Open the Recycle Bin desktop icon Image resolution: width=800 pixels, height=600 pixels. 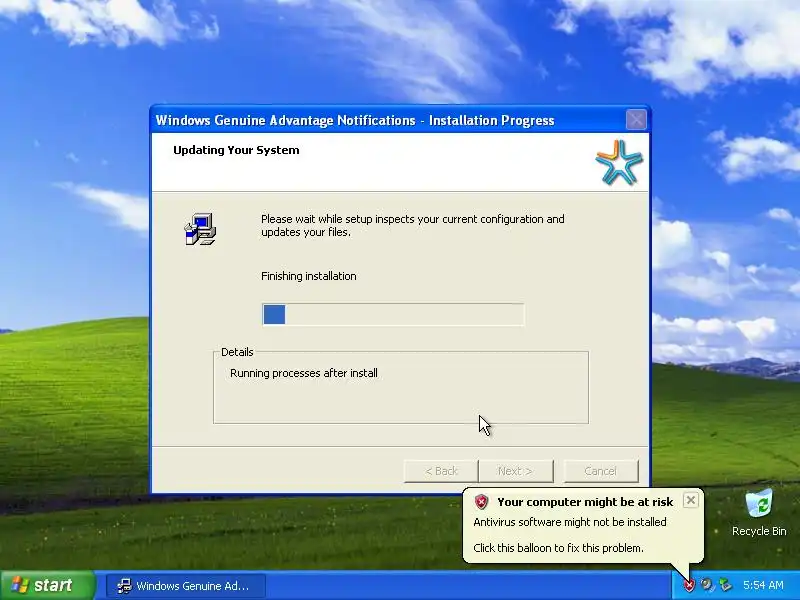(759, 513)
